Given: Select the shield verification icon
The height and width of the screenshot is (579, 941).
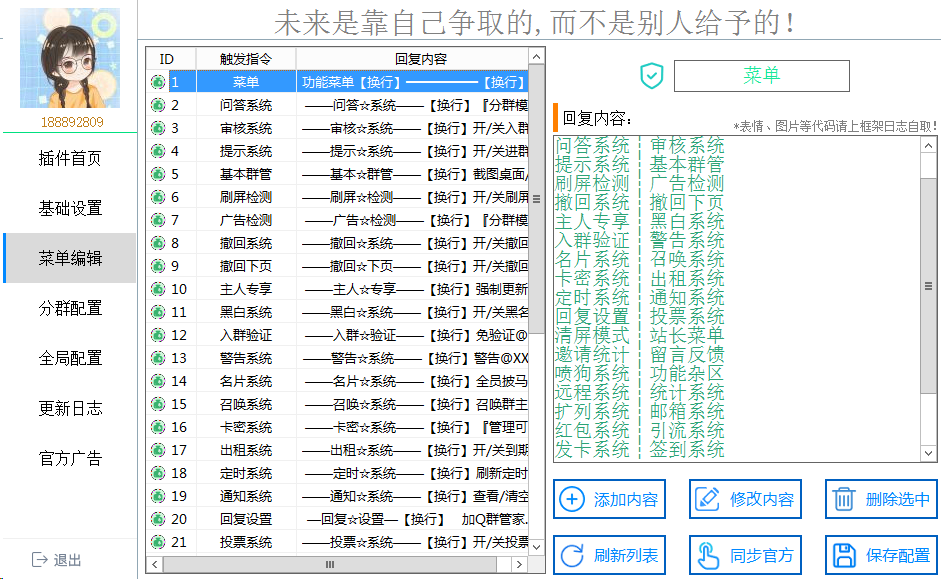Looking at the screenshot, I should (x=651, y=75).
